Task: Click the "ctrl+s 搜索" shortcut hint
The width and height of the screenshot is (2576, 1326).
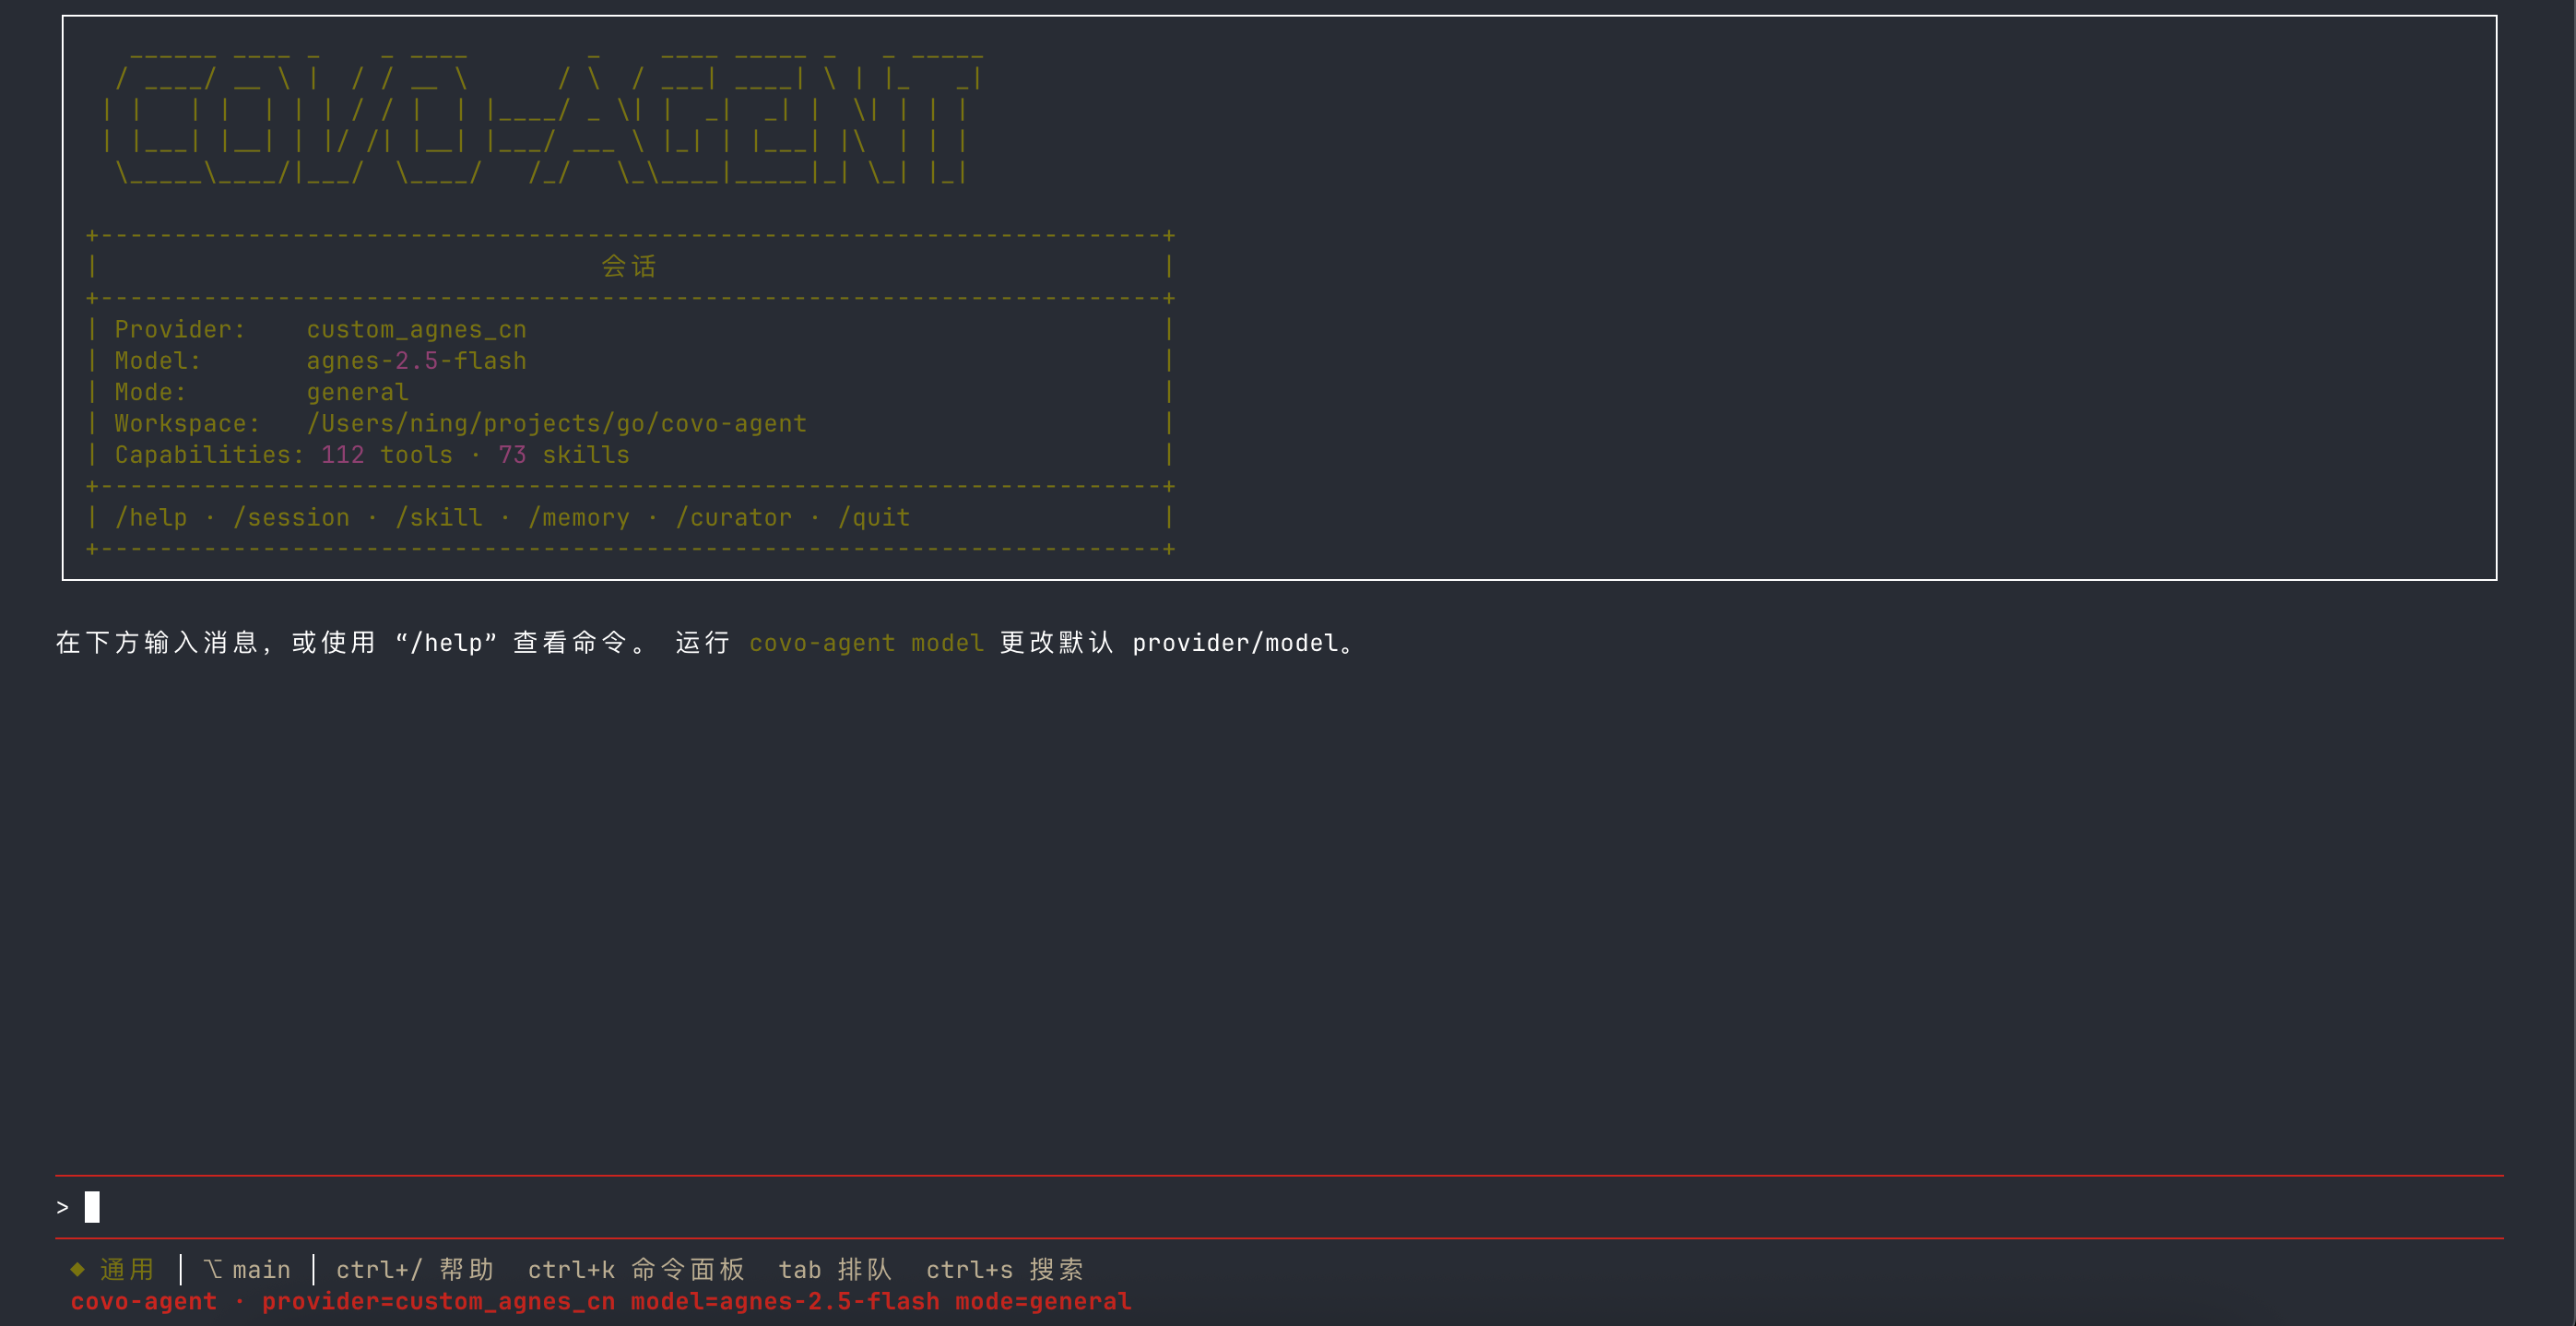Action: (x=1005, y=1269)
